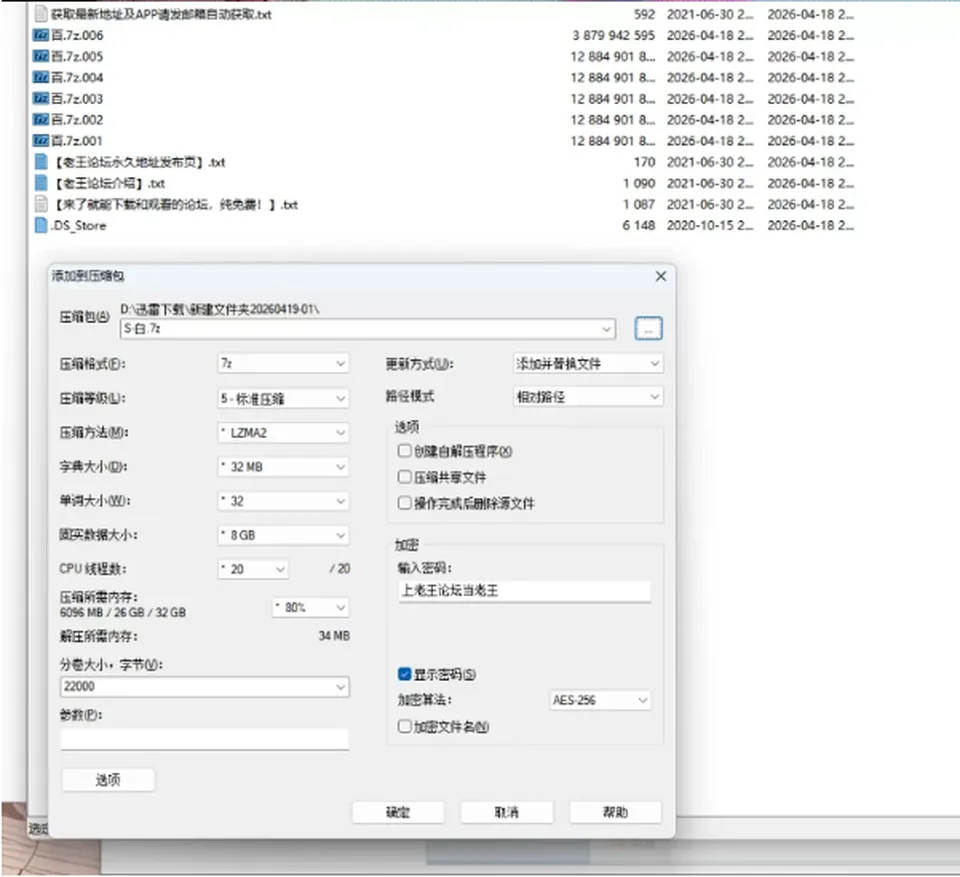Image resolution: width=960 pixels, height=877 pixels.
Task: Open the 压缩格式 7z dropdown
Action: 283,364
